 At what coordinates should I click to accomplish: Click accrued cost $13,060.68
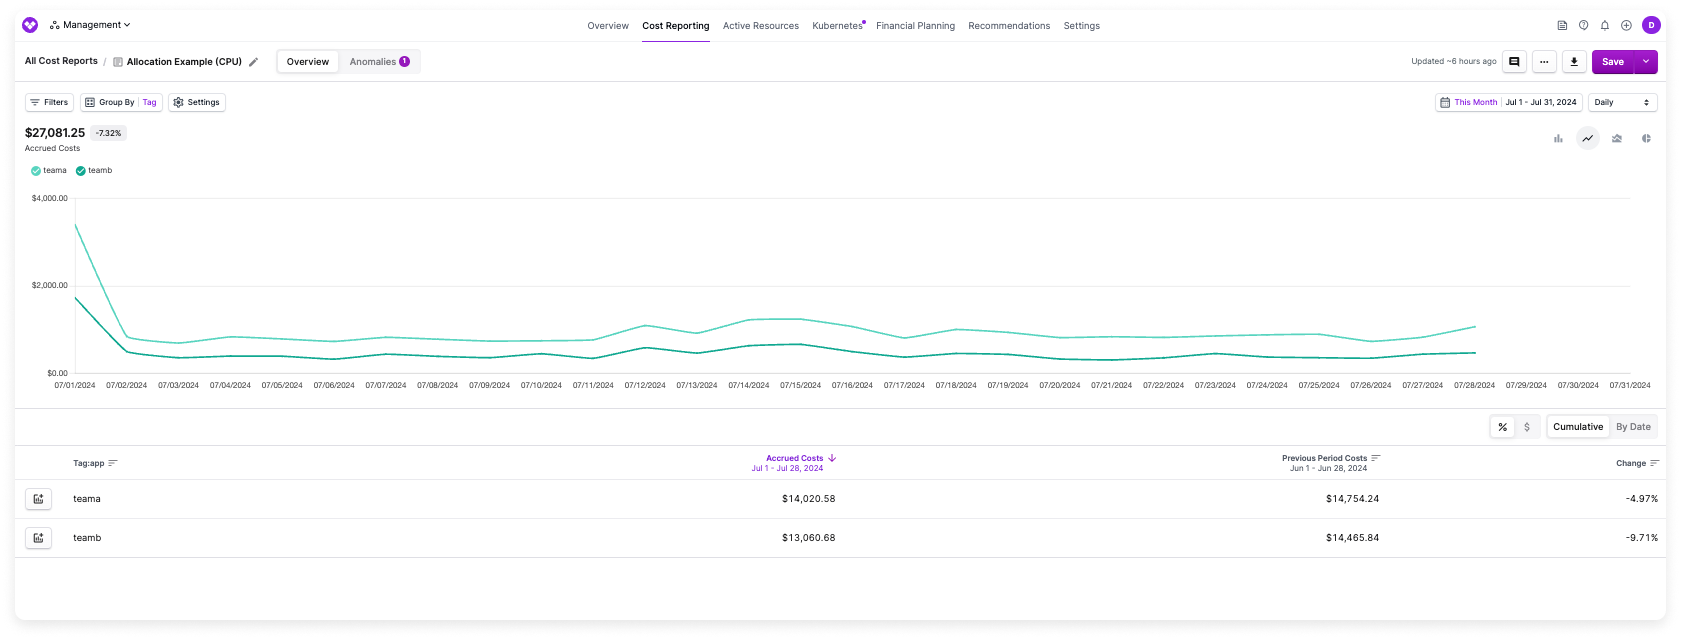coord(808,538)
